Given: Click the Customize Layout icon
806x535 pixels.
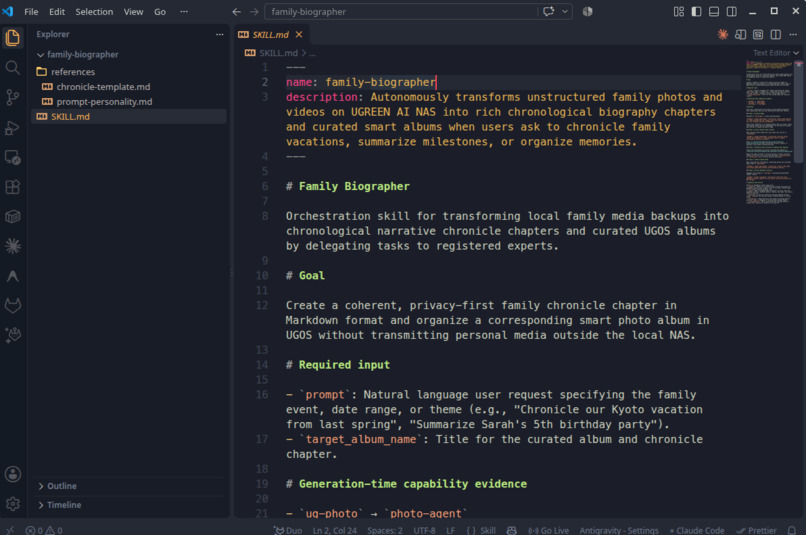Looking at the screenshot, I should (x=679, y=11).
